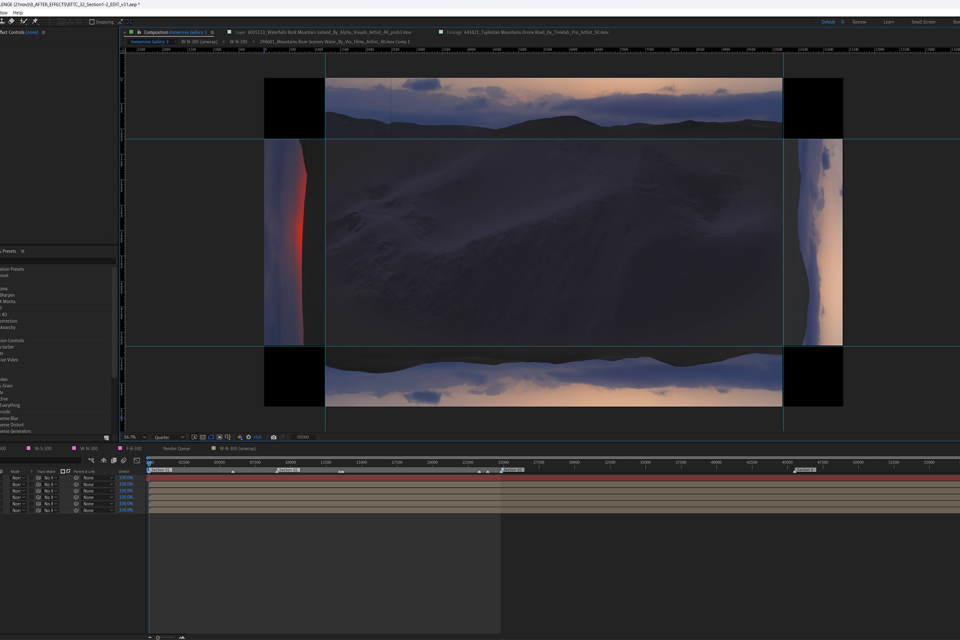Click the exposure reset icon in viewer footer
The height and width of the screenshot is (640, 960).
click(248, 437)
